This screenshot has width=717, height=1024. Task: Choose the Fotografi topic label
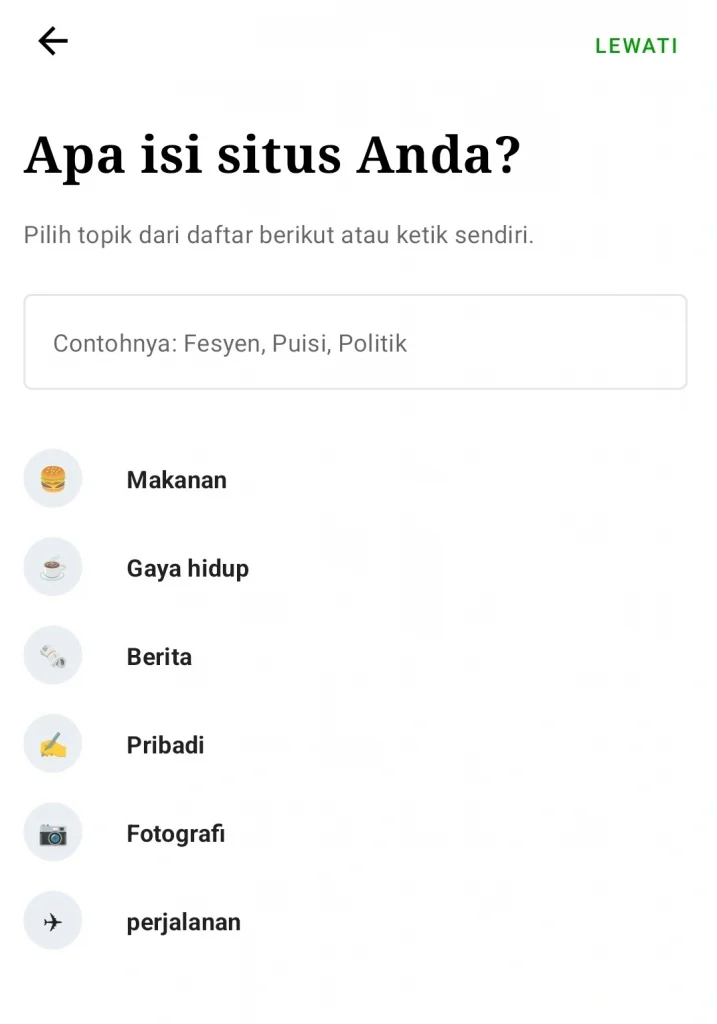(176, 834)
